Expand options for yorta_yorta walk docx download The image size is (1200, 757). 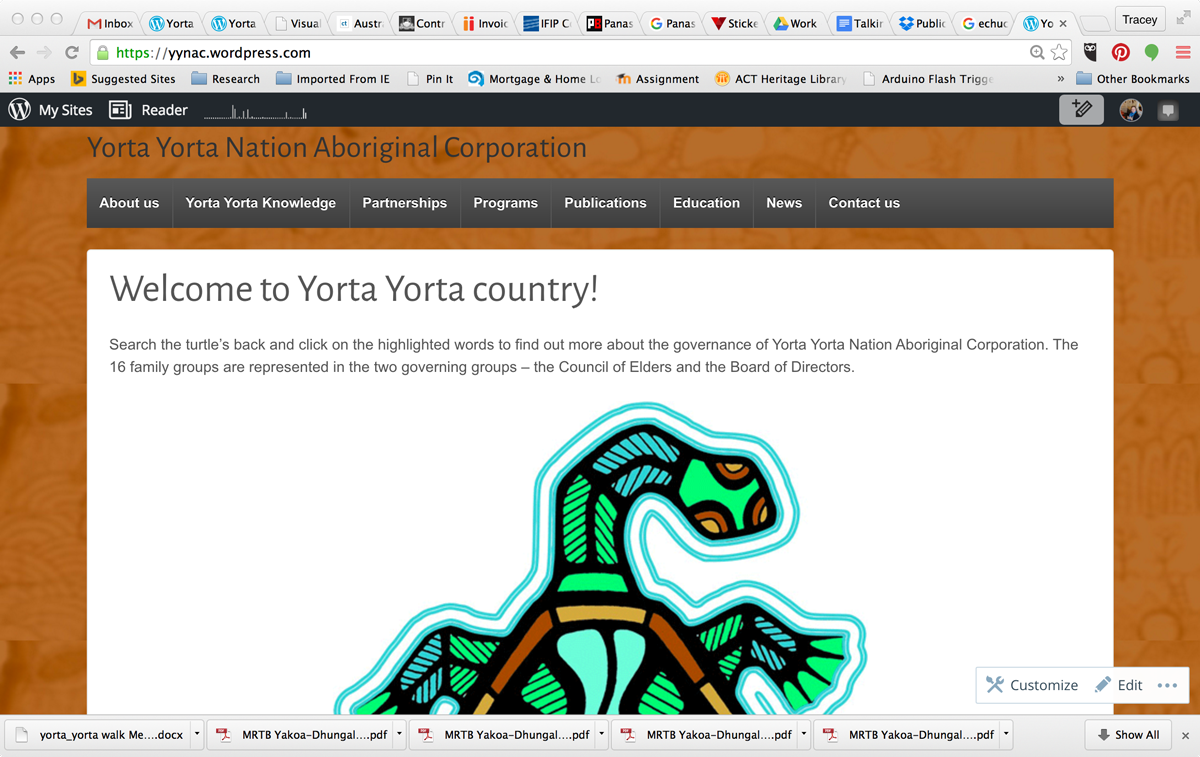pyautogui.click(x=197, y=734)
